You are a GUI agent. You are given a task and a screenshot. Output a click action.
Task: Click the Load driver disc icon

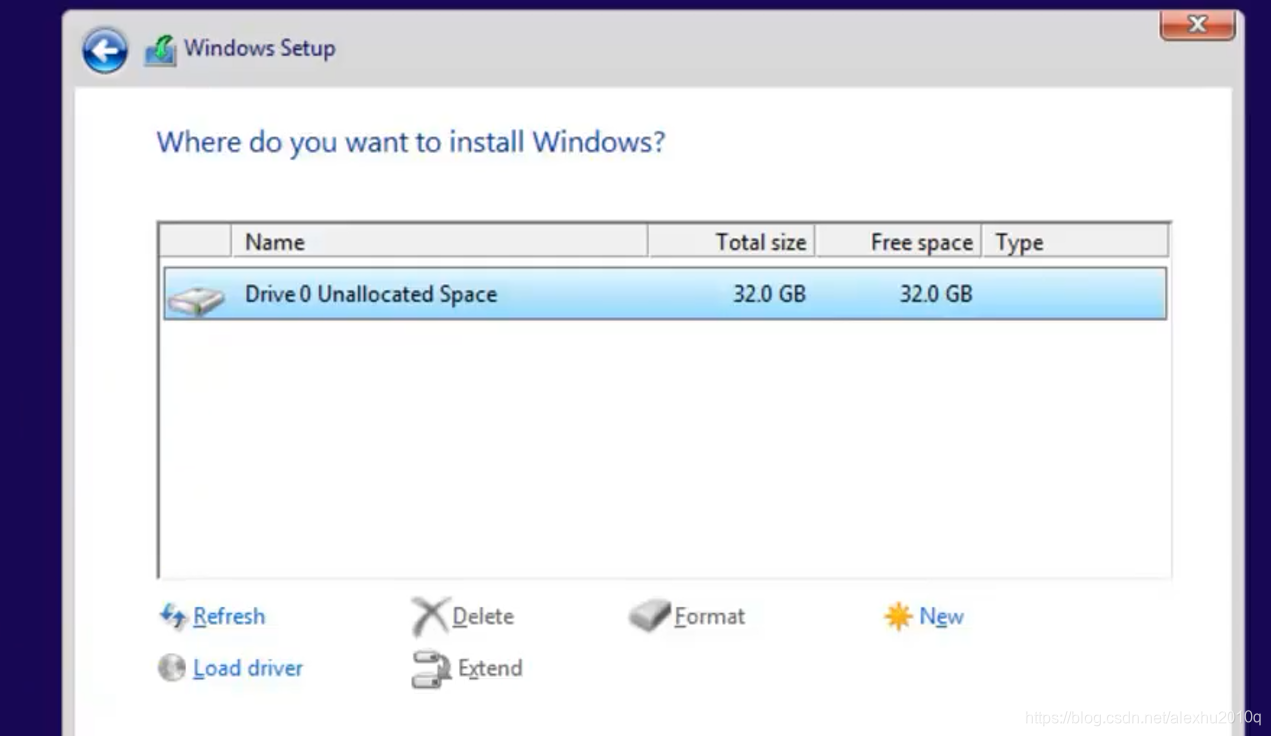click(172, 668)
